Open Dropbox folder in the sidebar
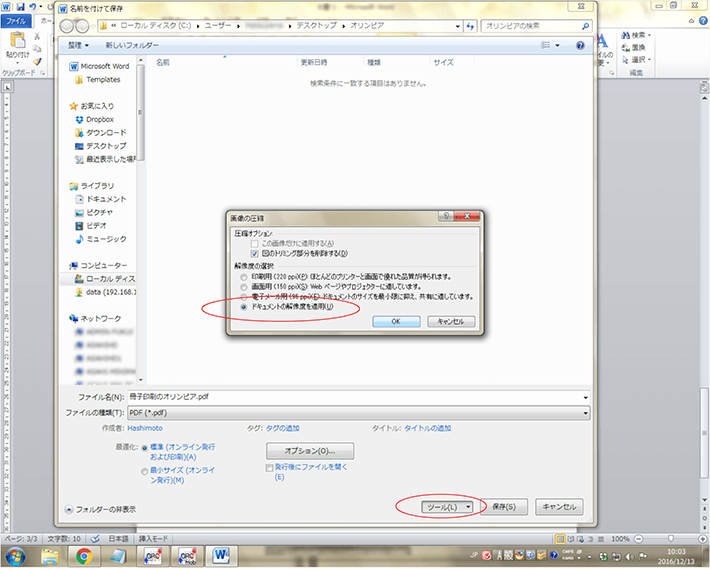The width and height of the screenshot is (710, 570). (x=99, y=119)
